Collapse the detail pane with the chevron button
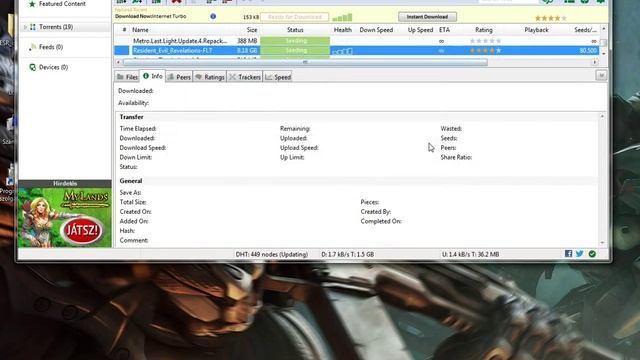The width and height of the screenshot is (640, 360). point(601,76)
